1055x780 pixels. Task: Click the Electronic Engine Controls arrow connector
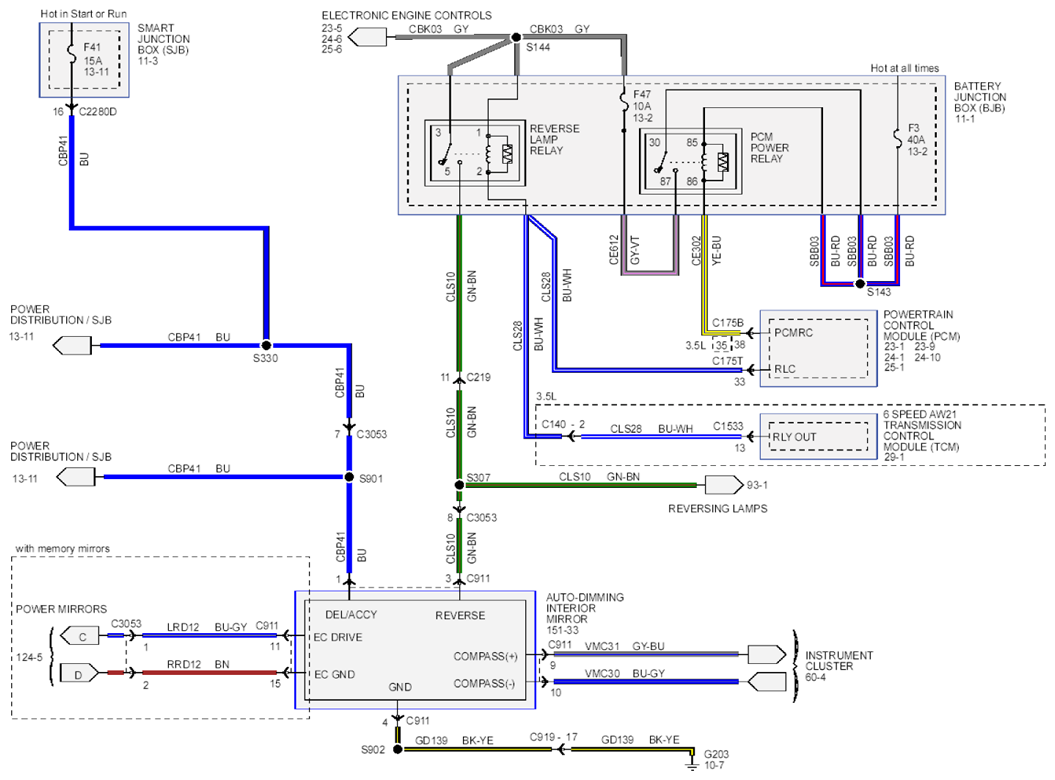coord(367,36)
